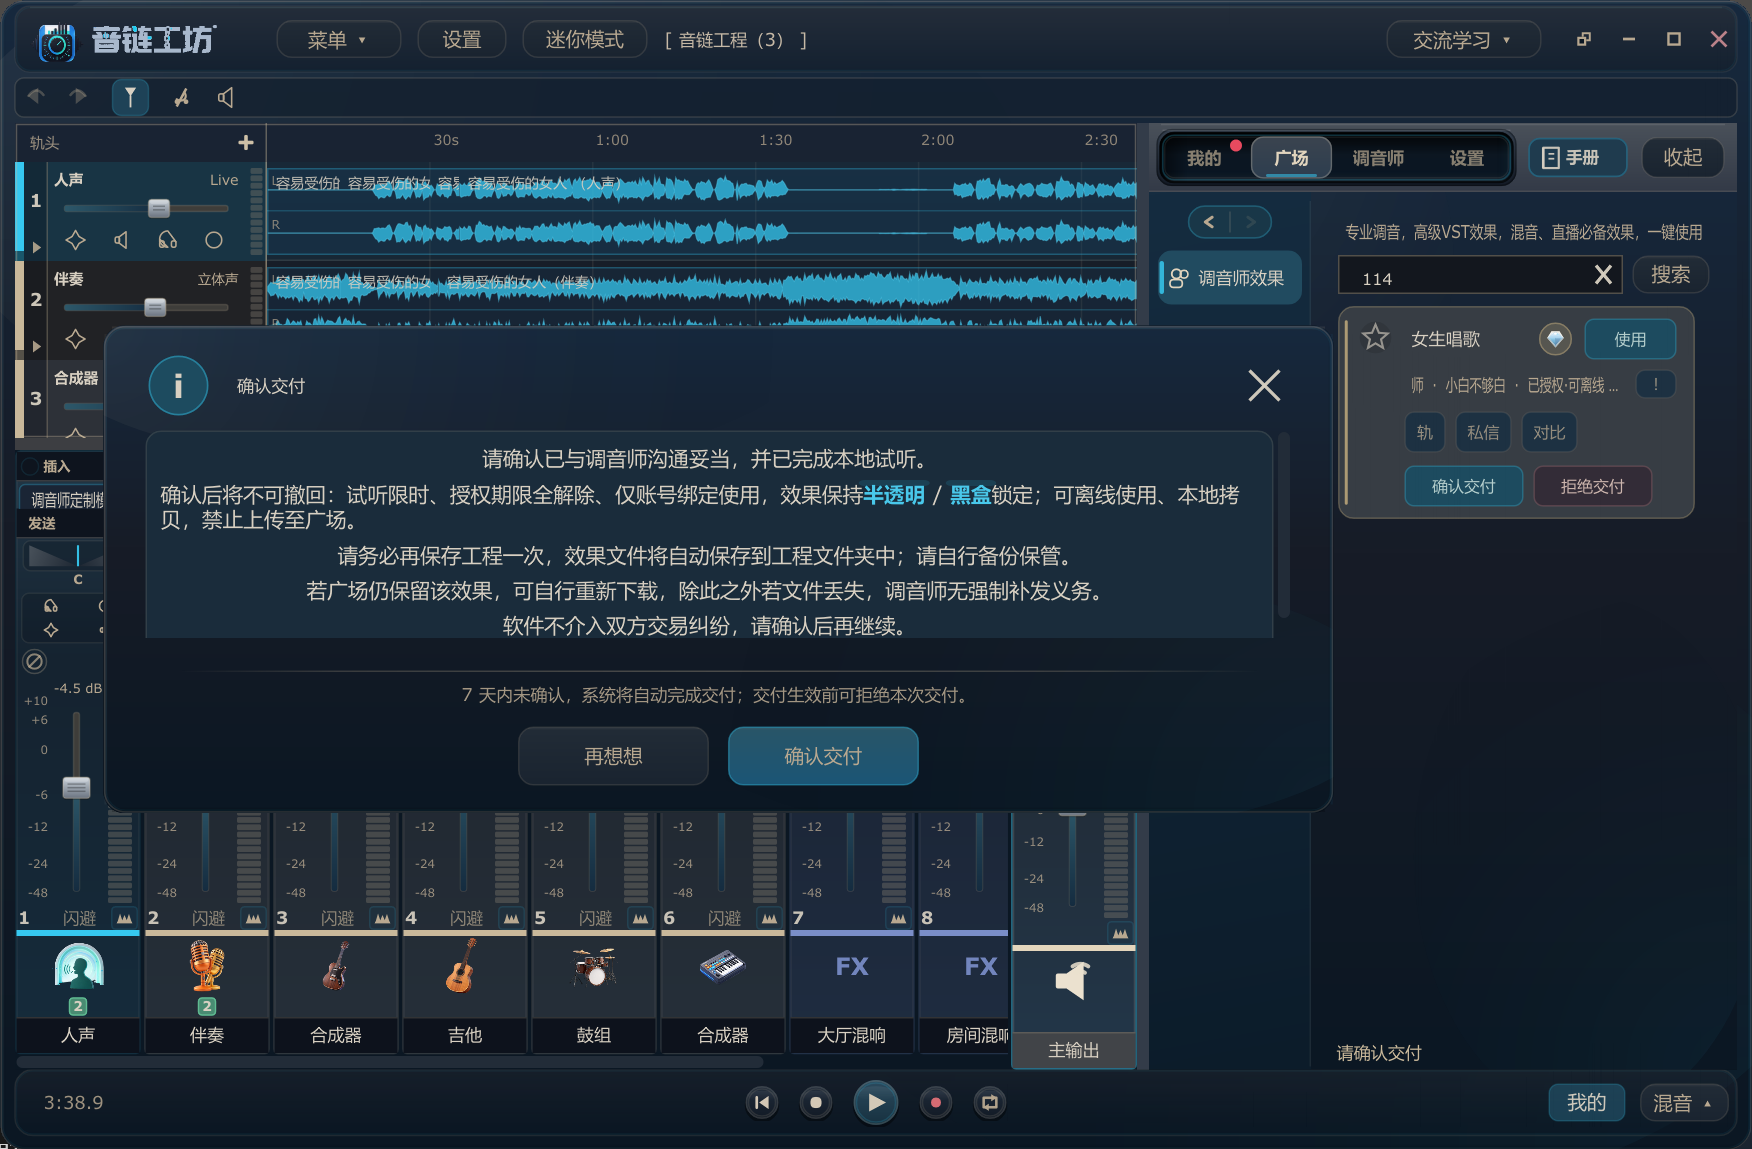Mute the 人声 track with its speaker icon
This screenshot has width=1752, height=1149.
(x=121, y=240)
